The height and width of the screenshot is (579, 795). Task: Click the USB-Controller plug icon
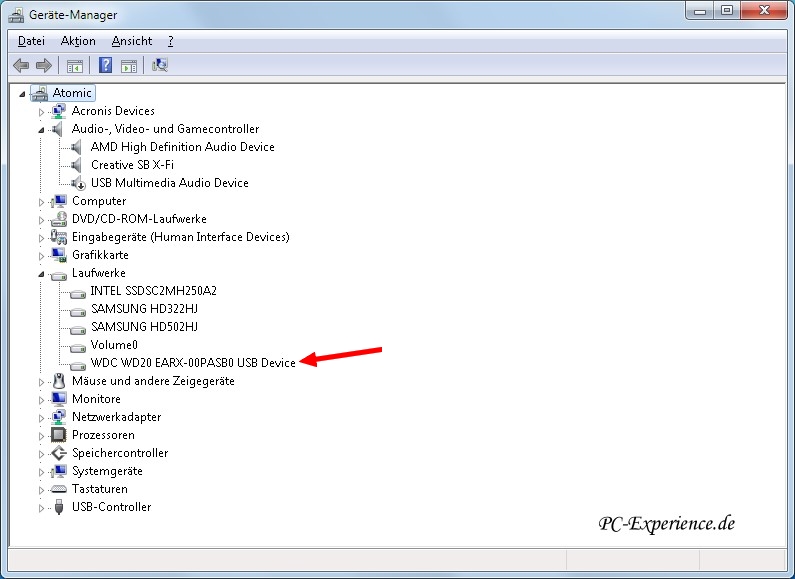pos(59,507)
